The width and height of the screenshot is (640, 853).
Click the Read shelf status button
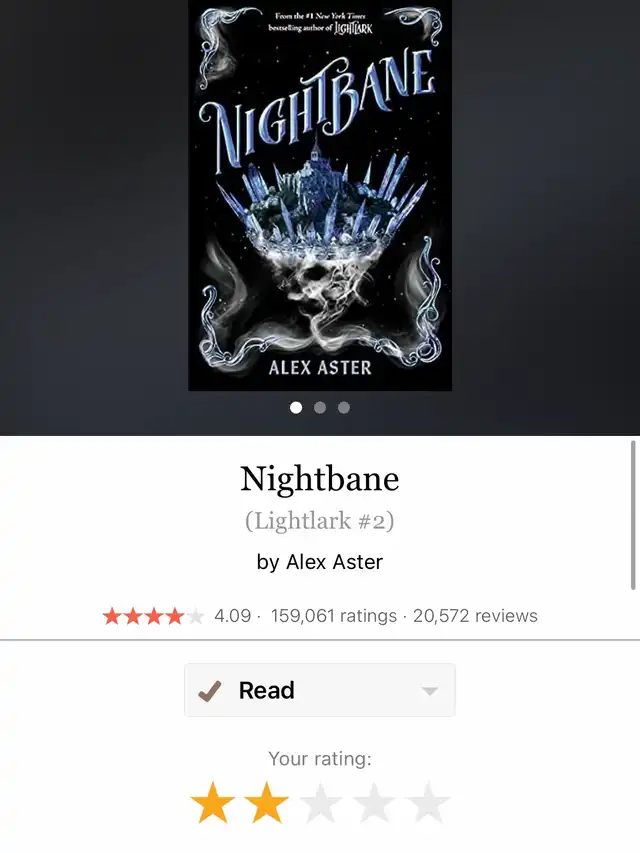point(320,690)
